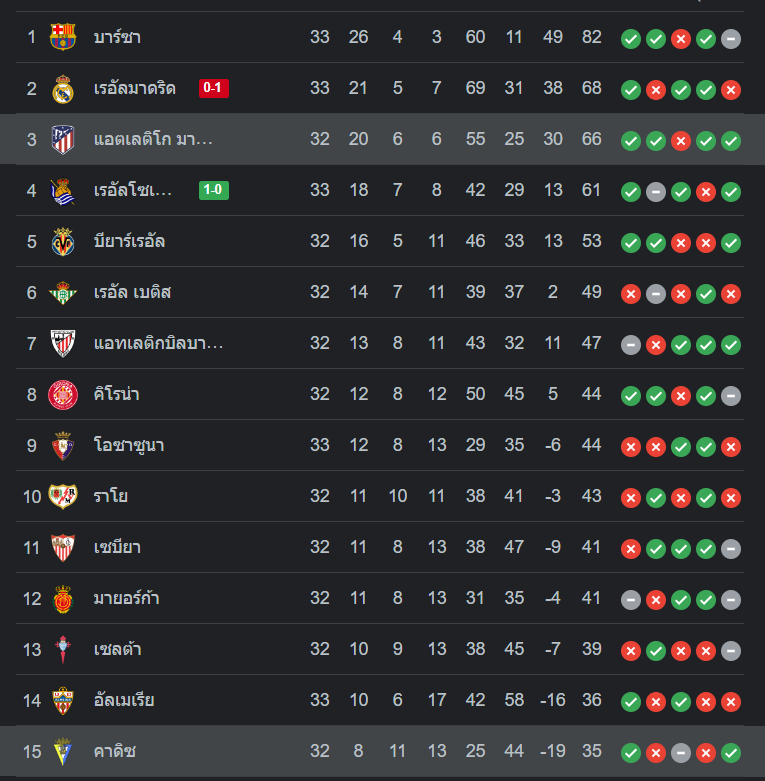
Task: Click the Cádiz club crest
Action: click(63, 752)
